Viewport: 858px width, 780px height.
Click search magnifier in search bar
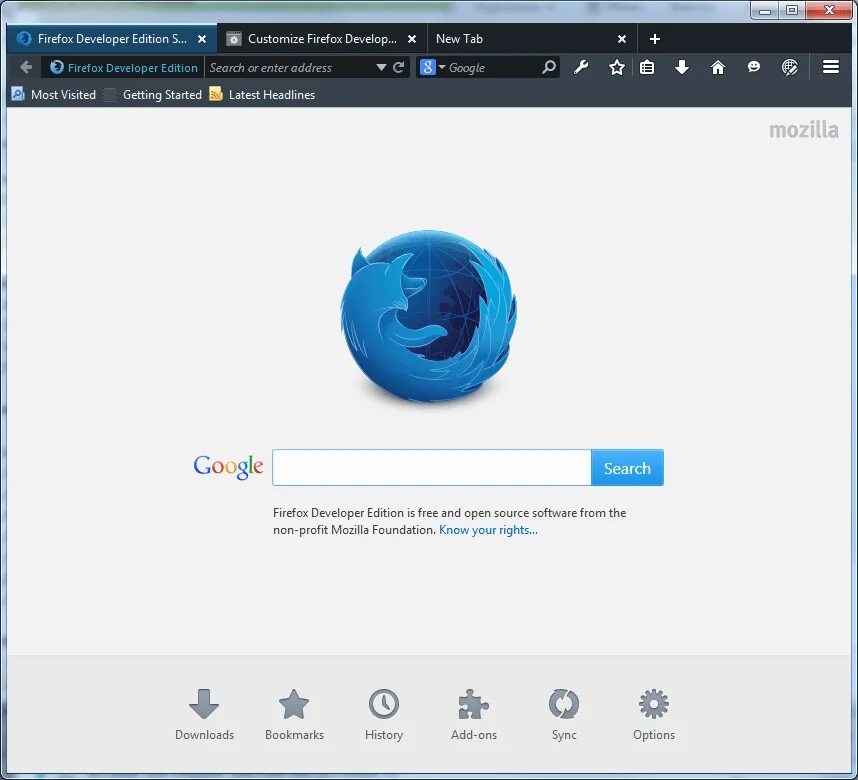549,67
